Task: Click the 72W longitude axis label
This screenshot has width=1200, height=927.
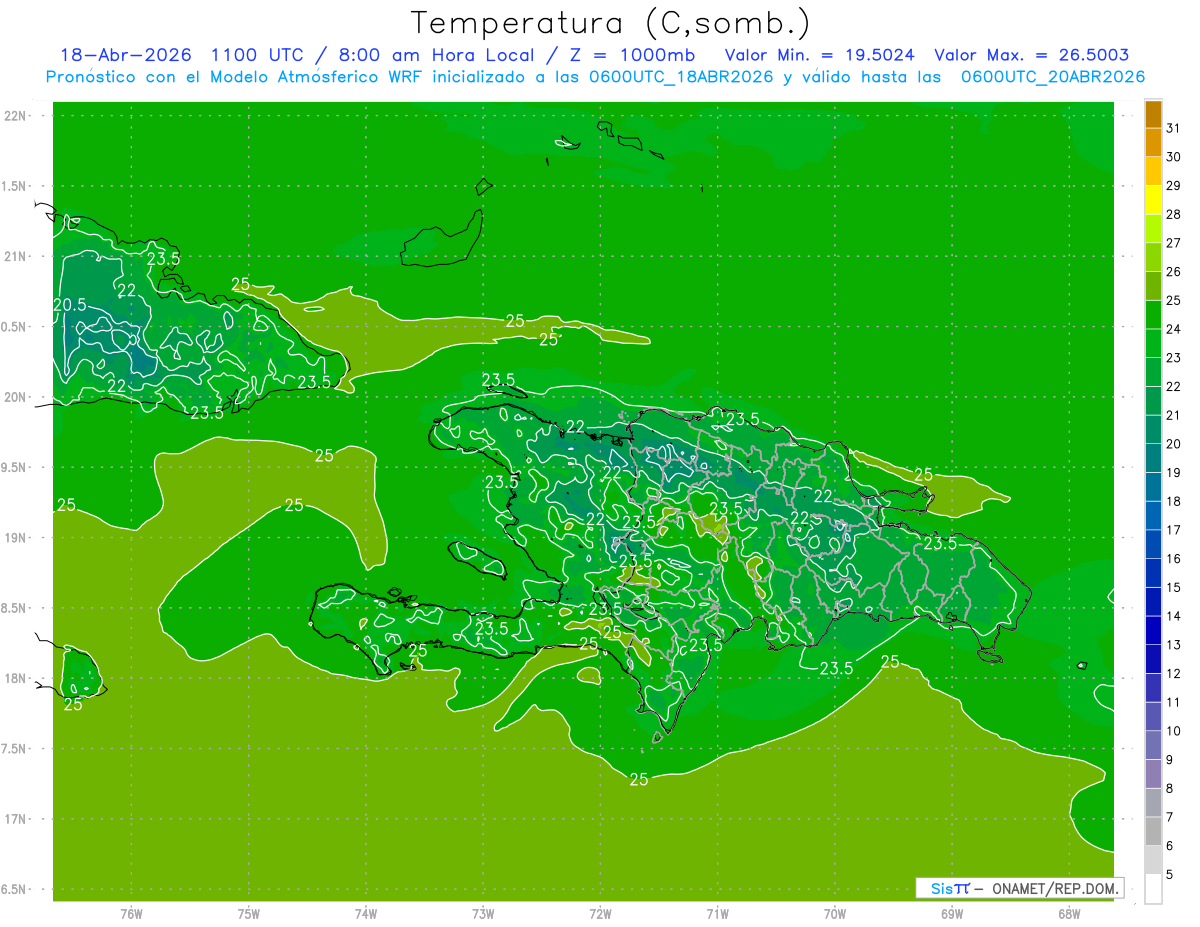Action: tap(600, 914)
